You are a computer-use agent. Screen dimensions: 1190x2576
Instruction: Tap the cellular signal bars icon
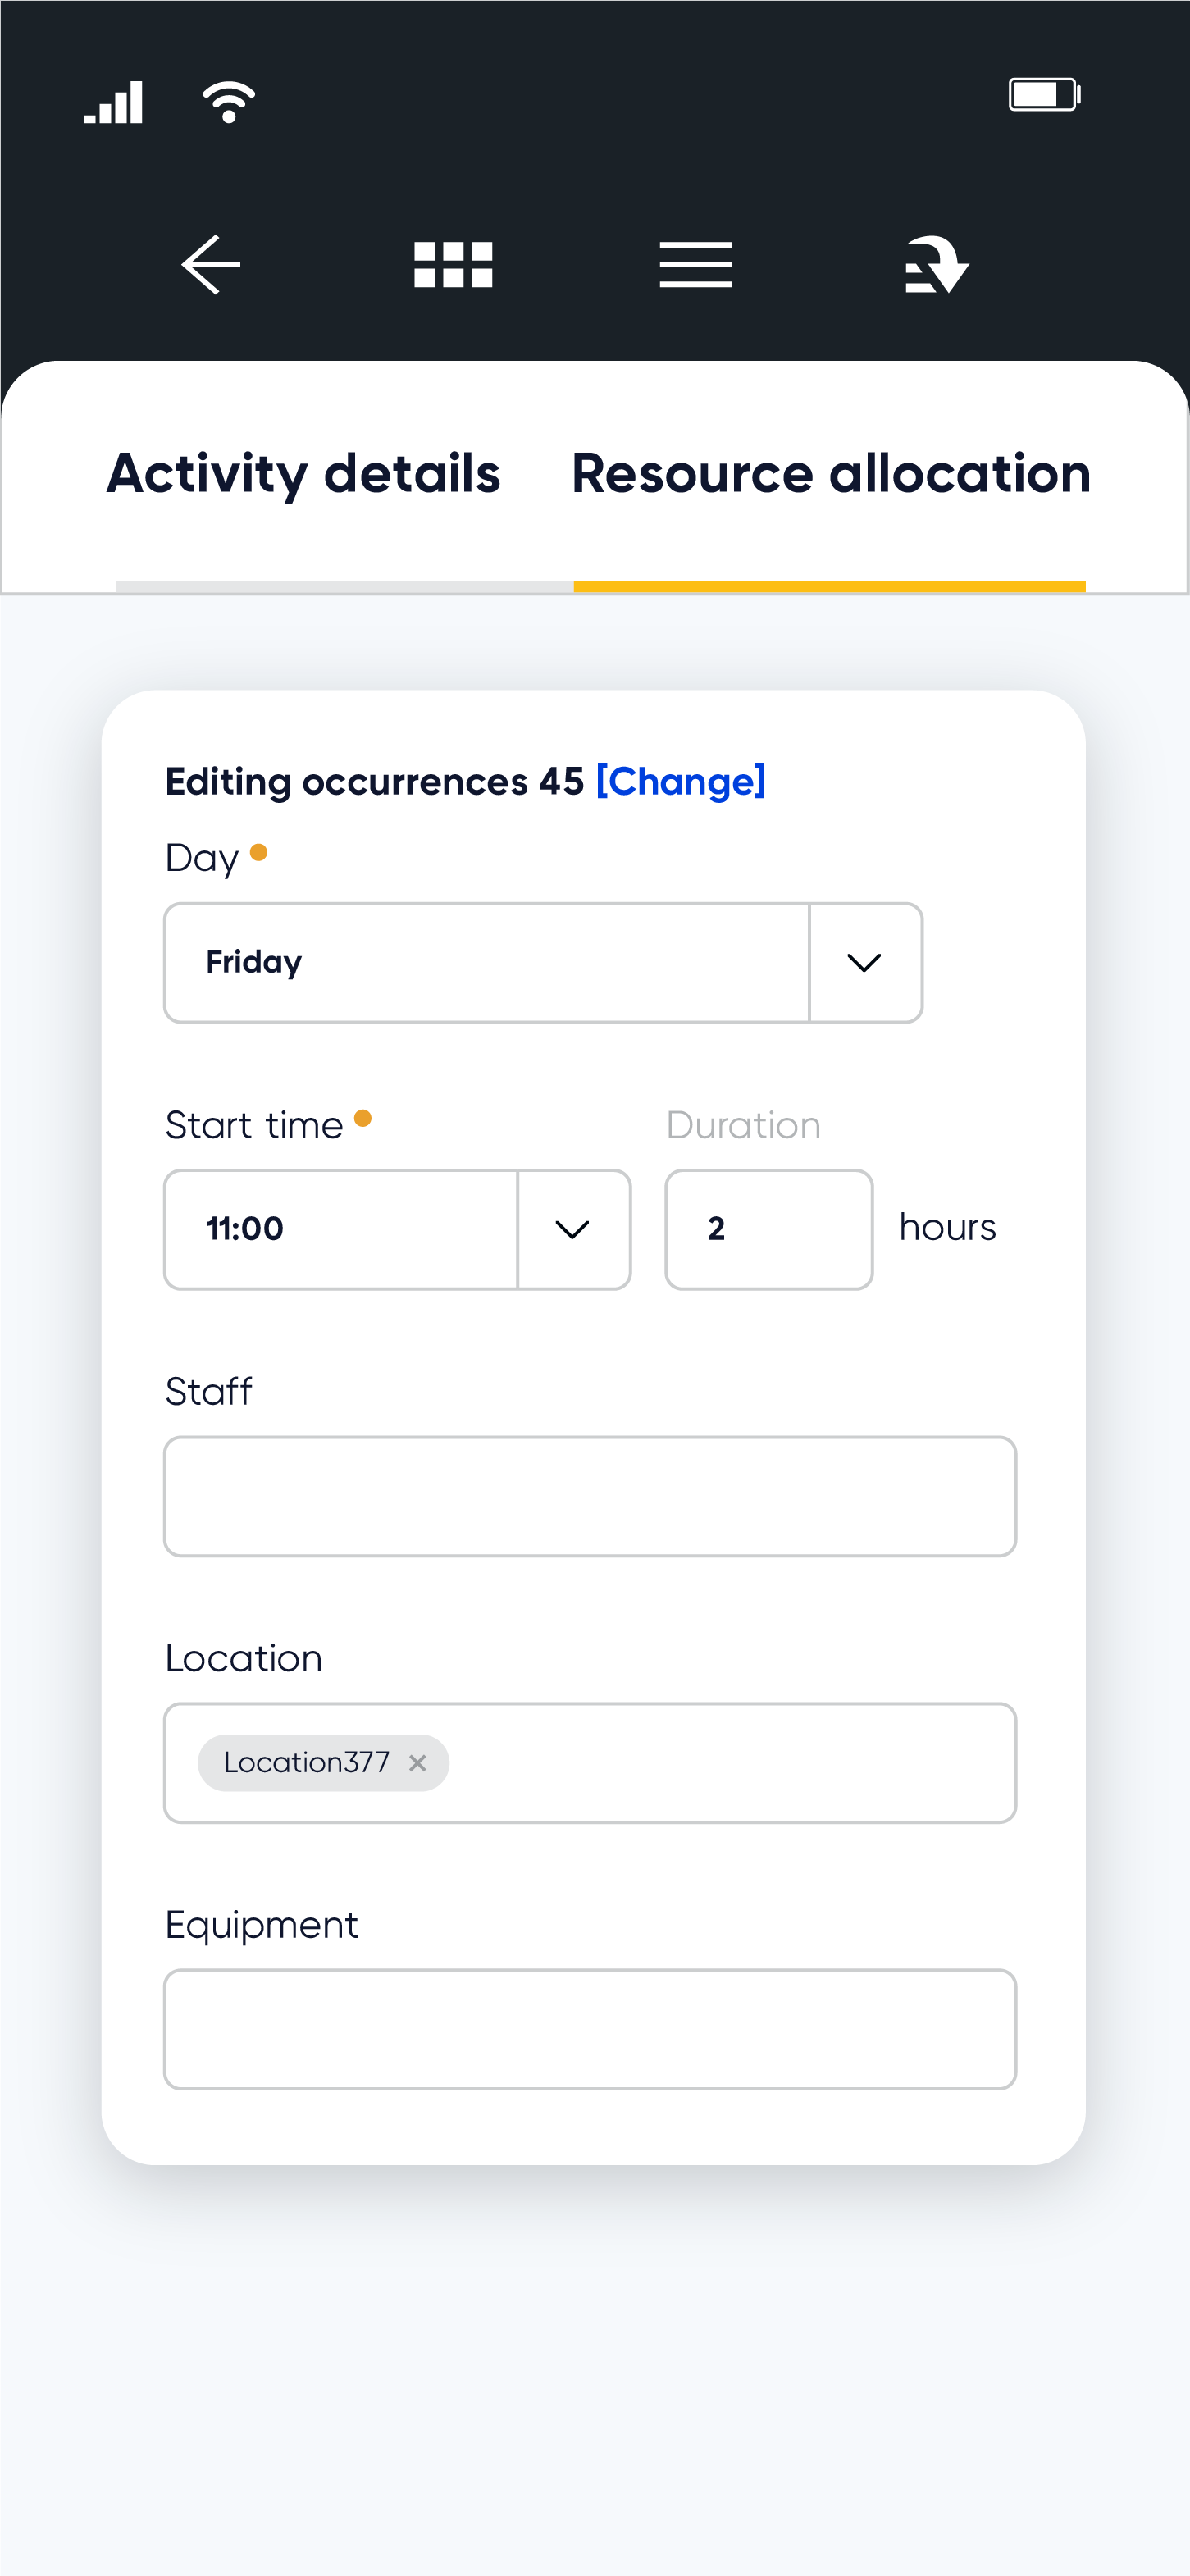113,102
